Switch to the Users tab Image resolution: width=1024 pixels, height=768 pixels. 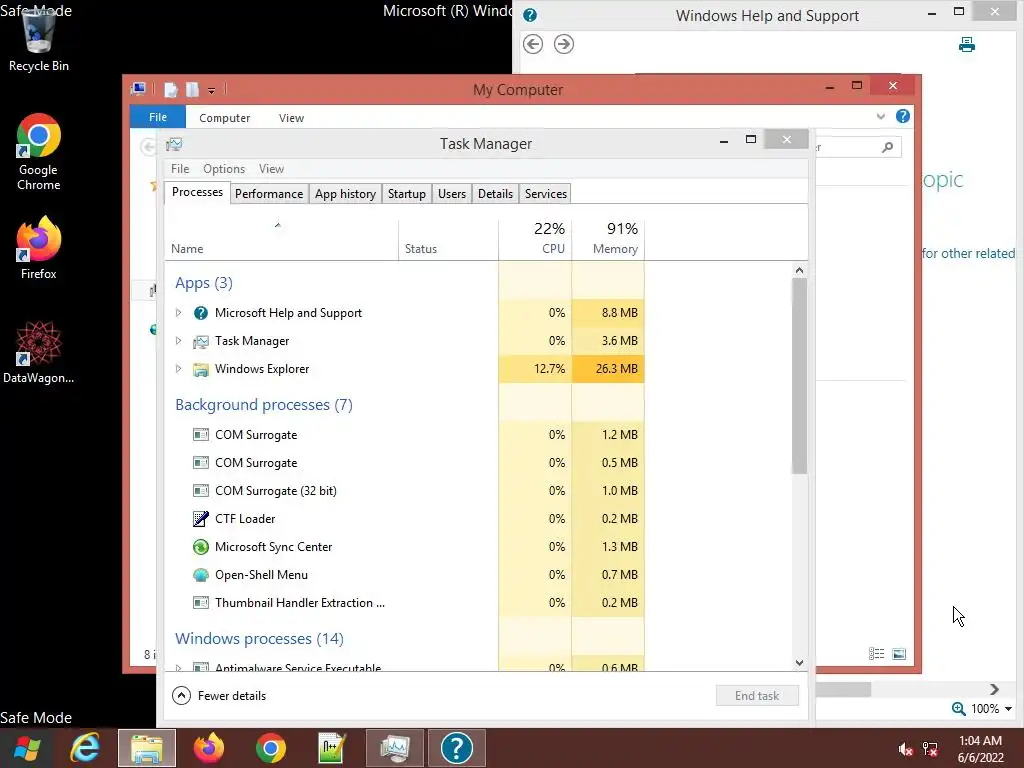coord(452,194)
